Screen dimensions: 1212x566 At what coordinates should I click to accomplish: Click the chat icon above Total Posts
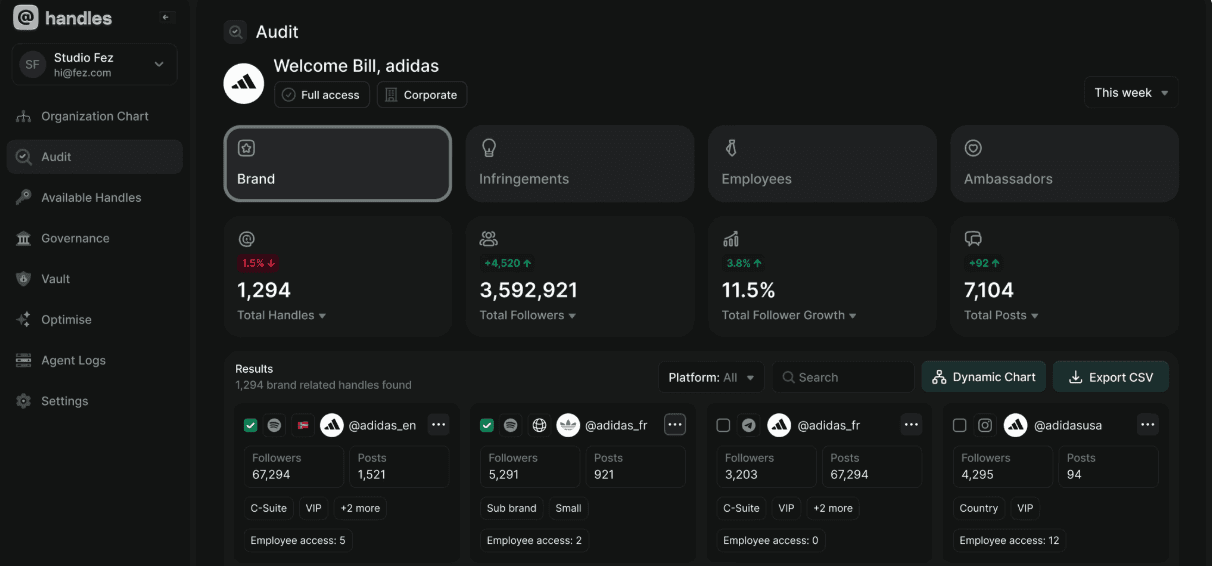tap(973, 239)
